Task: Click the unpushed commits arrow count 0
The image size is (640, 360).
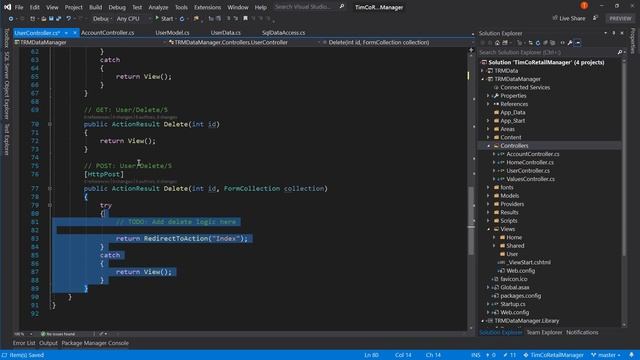Action: pos(490,355)
